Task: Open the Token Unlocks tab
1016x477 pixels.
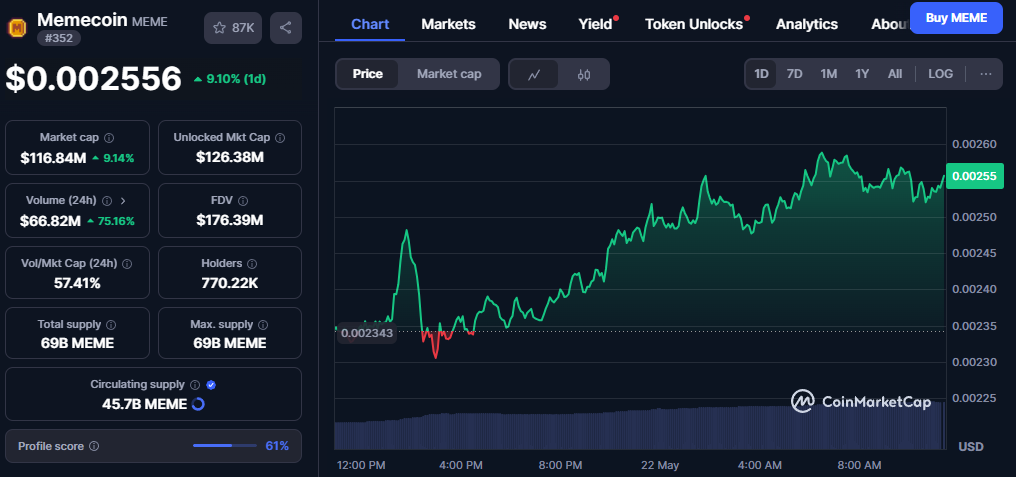Action: click(x=694, y=24)
